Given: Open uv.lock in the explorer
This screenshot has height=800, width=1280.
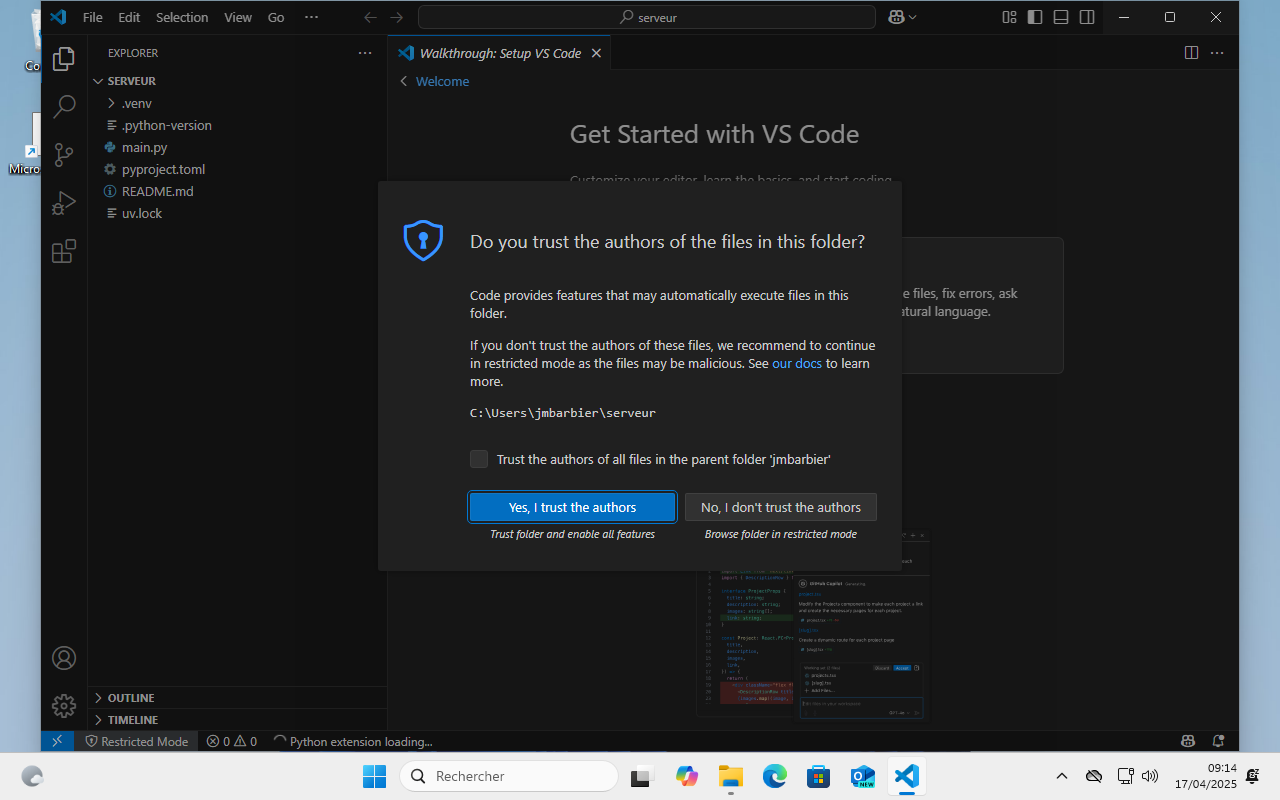Looking at the screenshot, I should 237,213.
